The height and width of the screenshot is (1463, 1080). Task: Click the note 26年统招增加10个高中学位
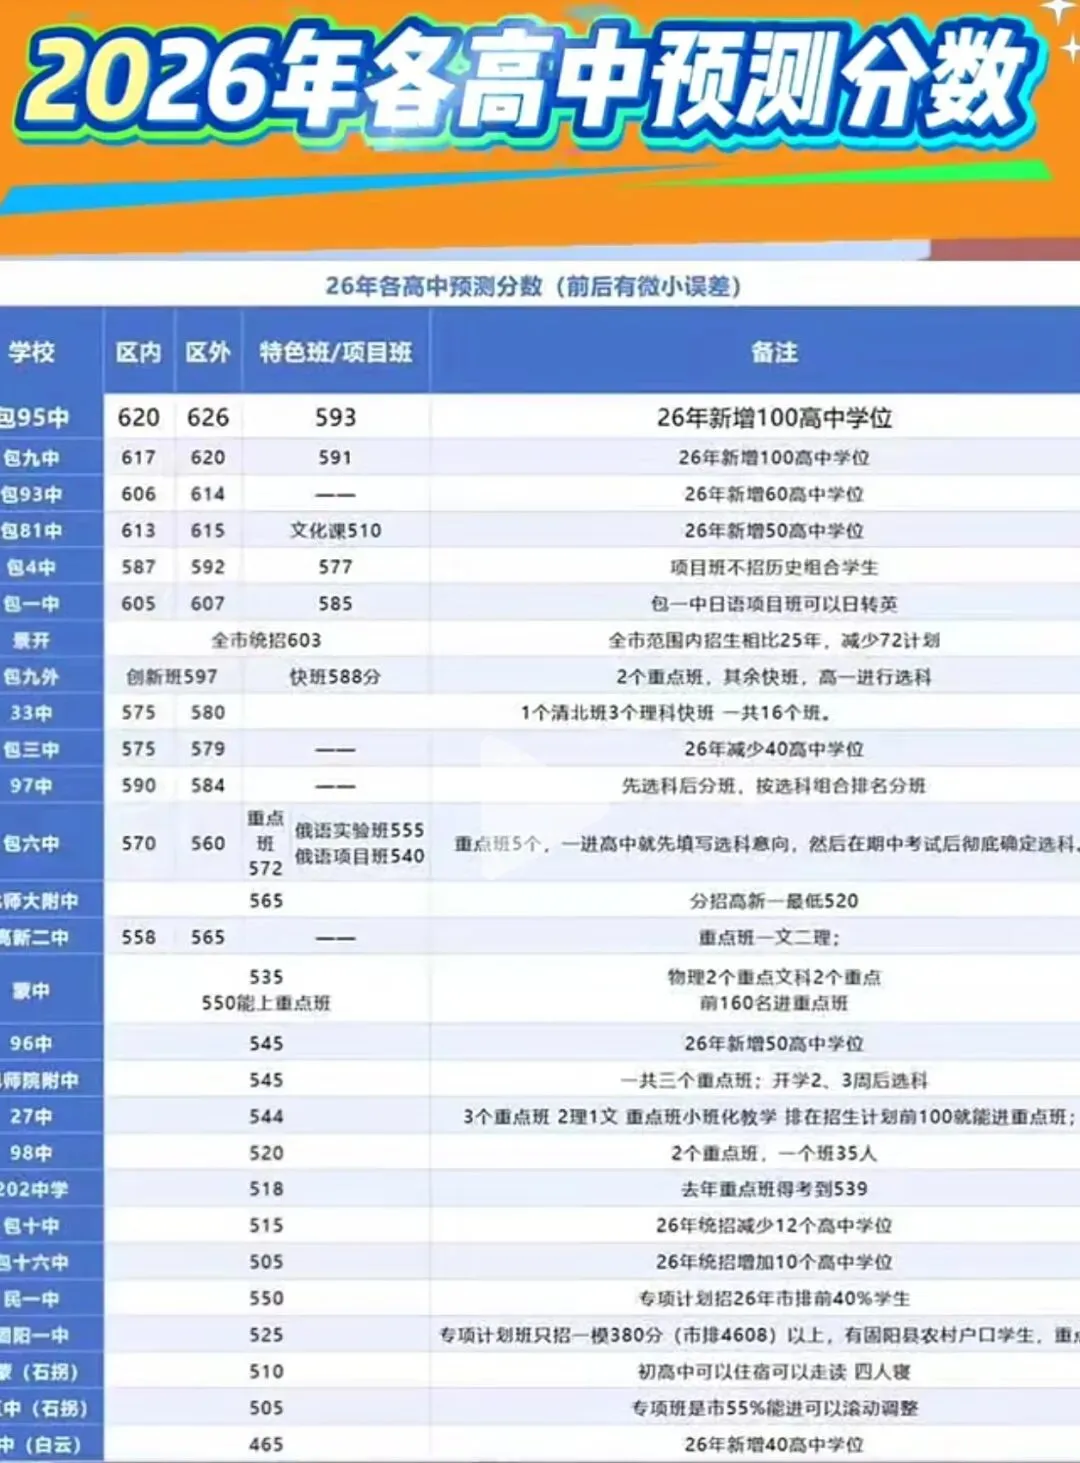(774, 1263)
